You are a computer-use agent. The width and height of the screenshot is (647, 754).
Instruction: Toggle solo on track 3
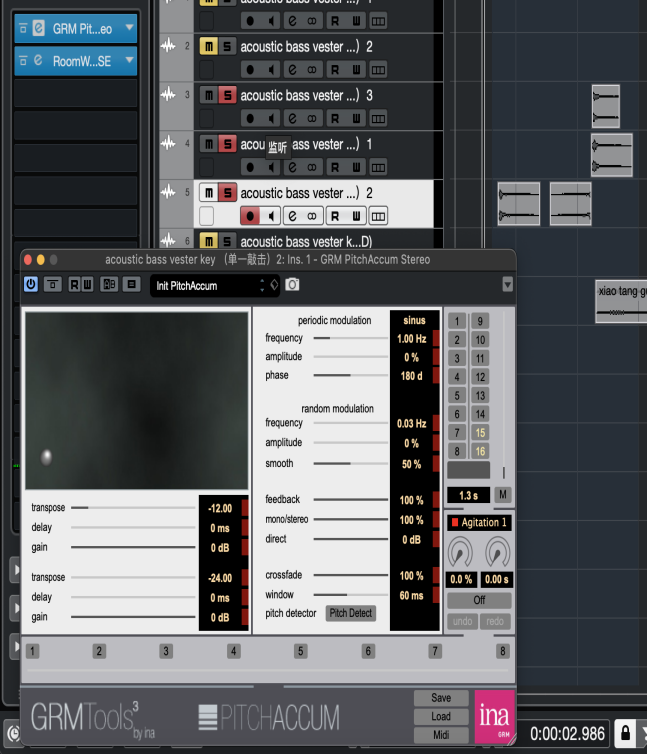click(x=227, y=95)
